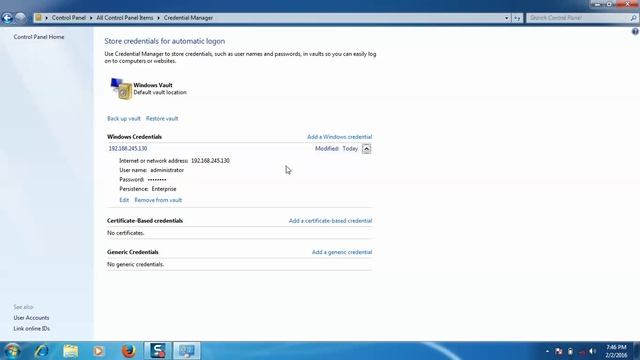
Task: Show hidden tray icons arrow
Action: 547,351
